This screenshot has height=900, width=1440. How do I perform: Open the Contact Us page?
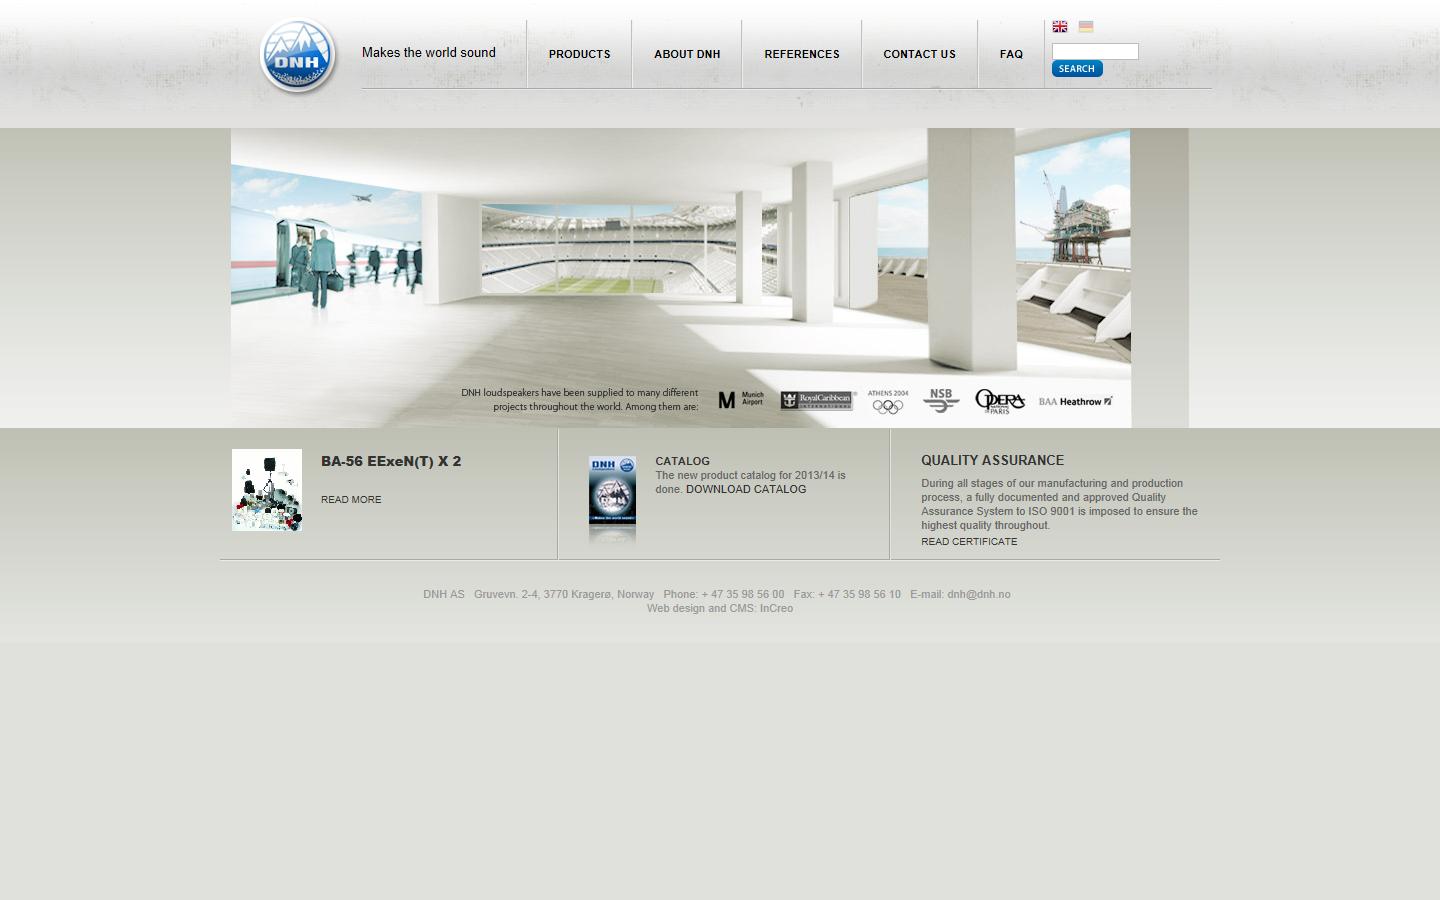(919, 54)
